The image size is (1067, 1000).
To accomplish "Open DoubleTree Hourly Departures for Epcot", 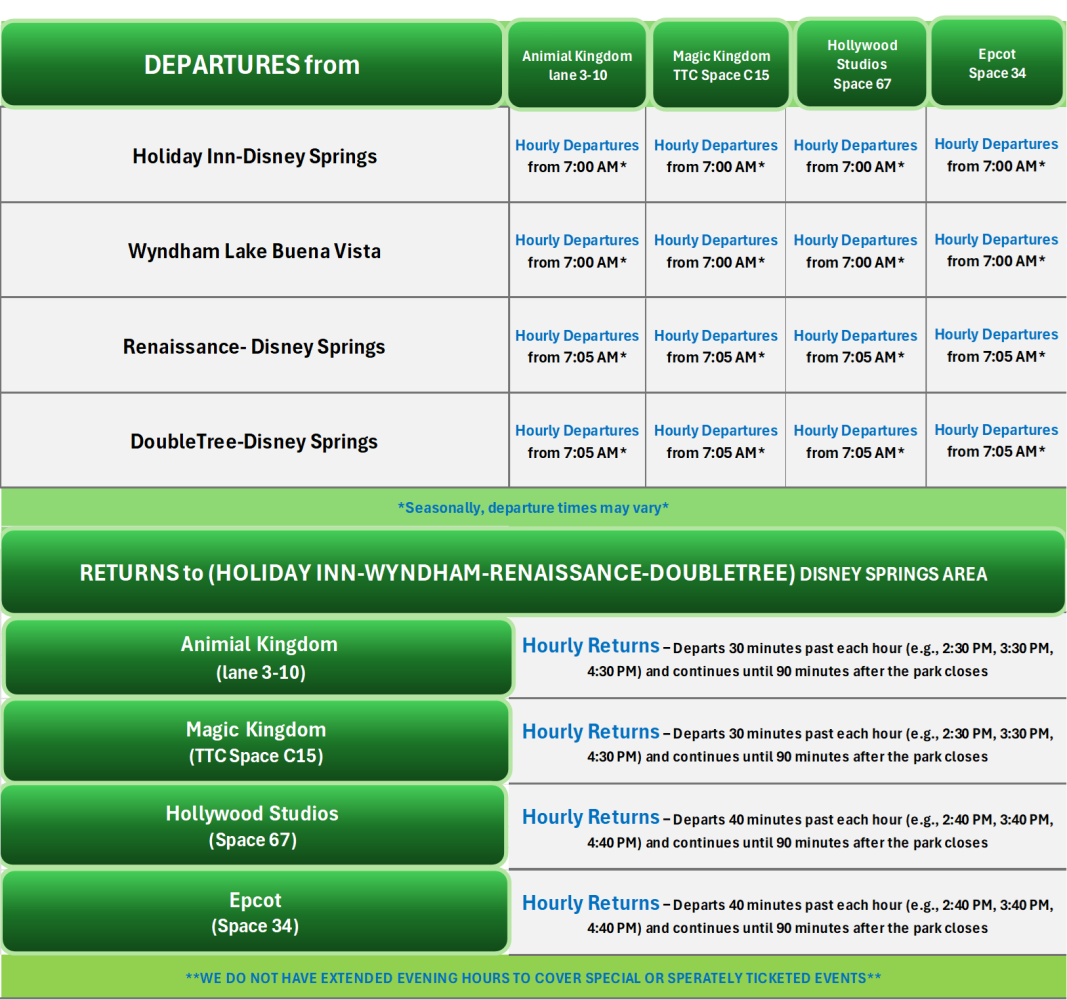I will tap(996, 430).
